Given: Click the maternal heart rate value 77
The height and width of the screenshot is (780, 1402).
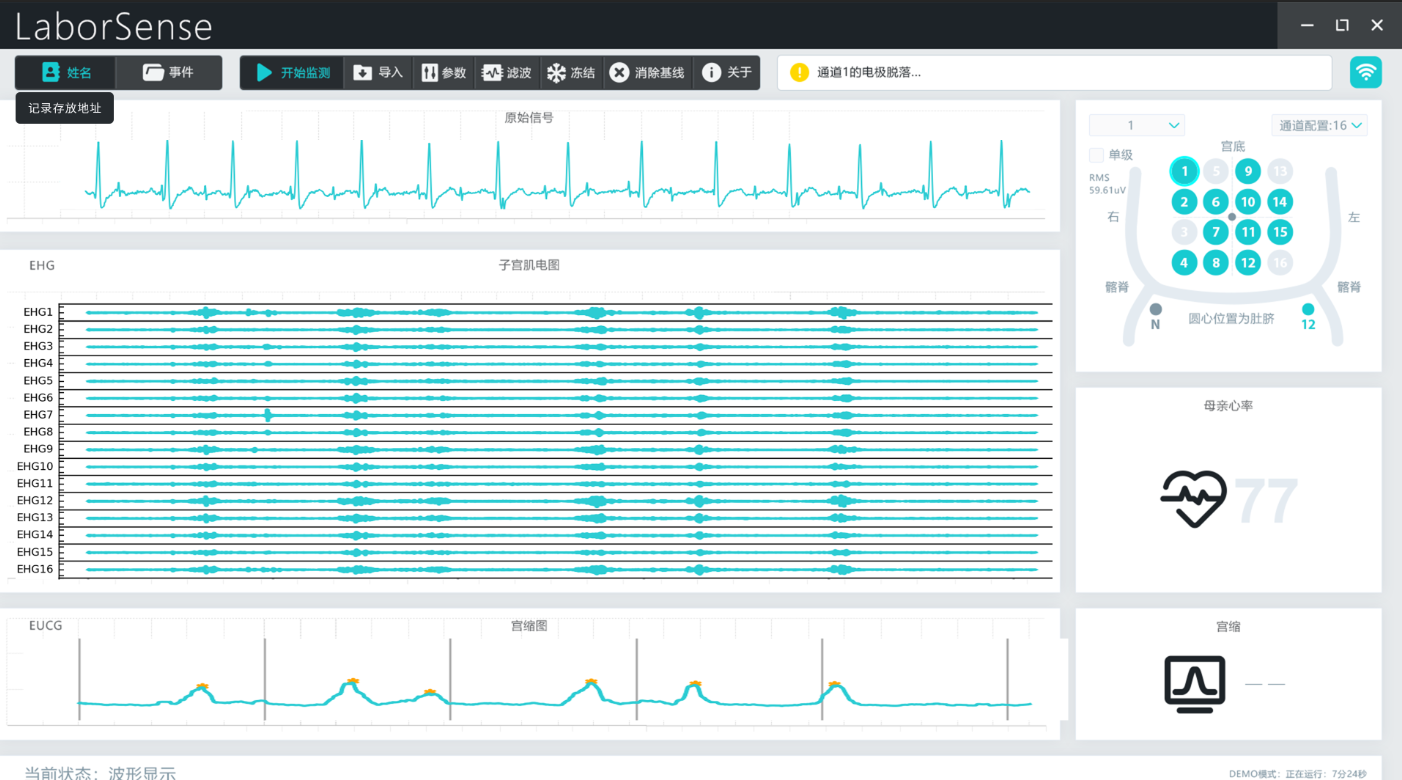Looking at the screenshot, I should (x=1267, y=500).
